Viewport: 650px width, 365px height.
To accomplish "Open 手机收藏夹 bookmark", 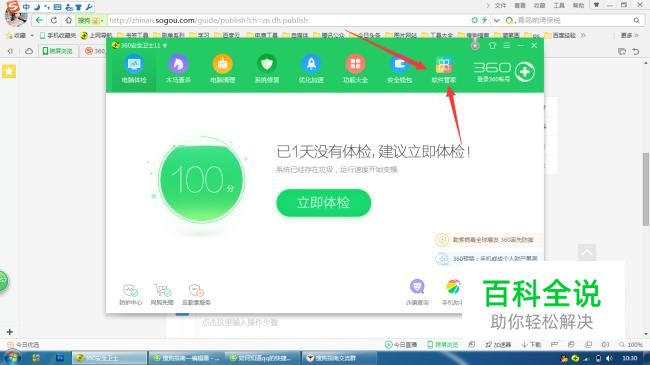I will 58,36.
